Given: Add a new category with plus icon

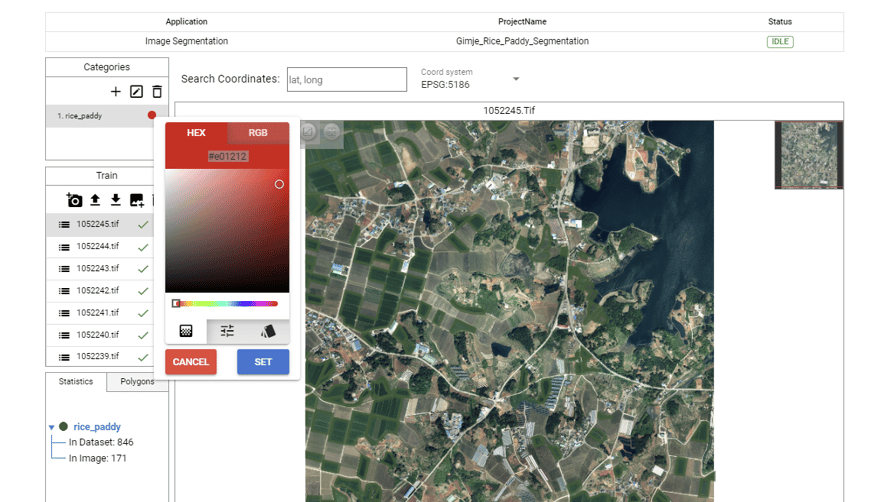Looking at the screenshot, I should (x=116, y=92).
